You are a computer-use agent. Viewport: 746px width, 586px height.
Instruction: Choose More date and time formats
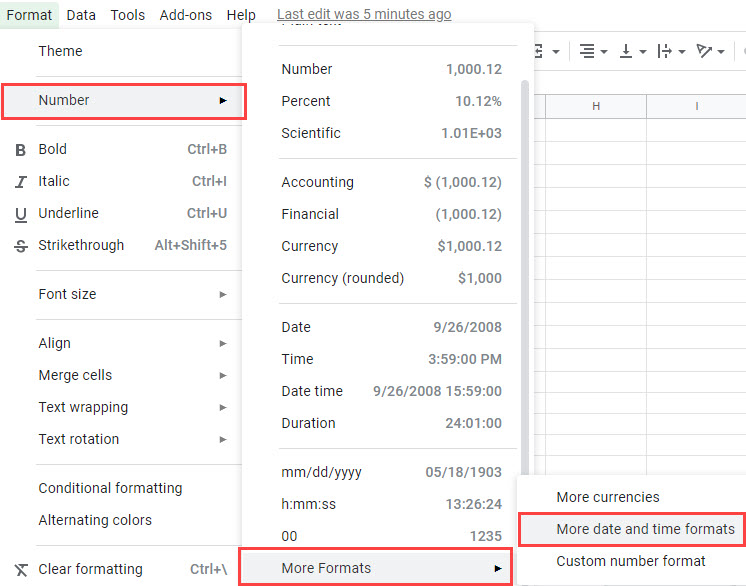point(646,529)
